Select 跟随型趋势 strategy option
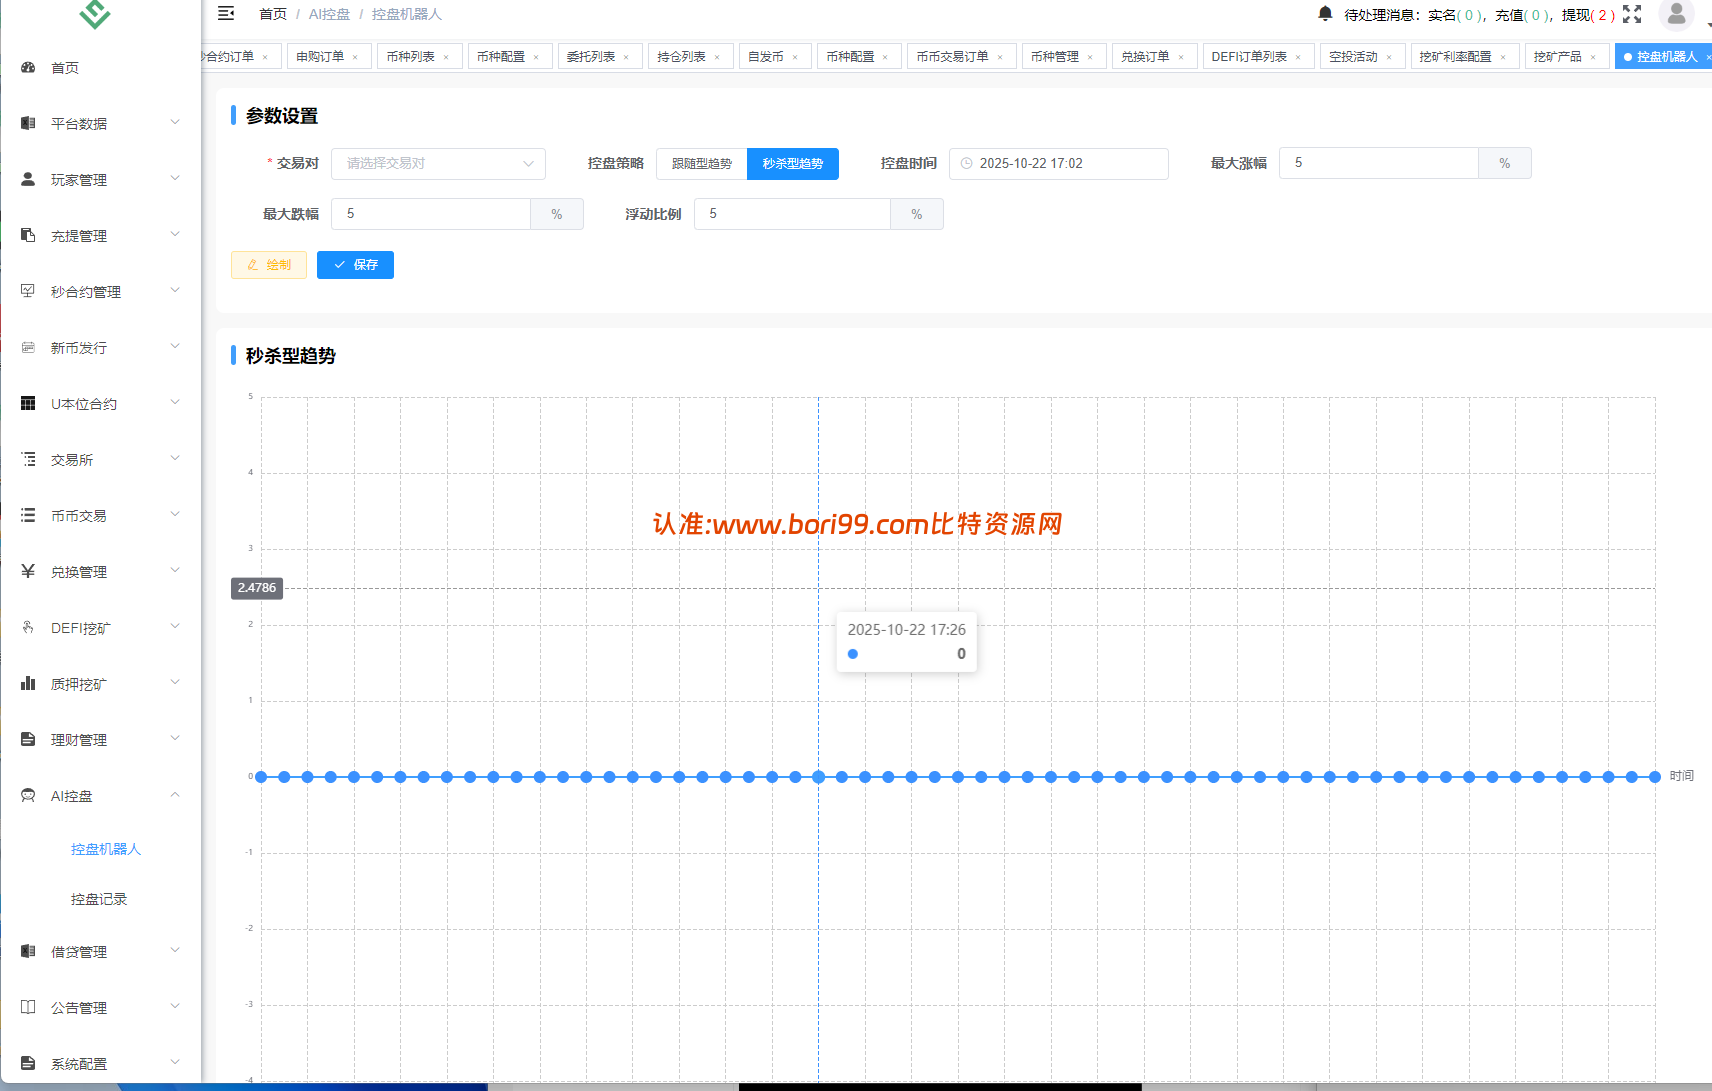This screenshot has width=1712, height=1091. point(702,164)
